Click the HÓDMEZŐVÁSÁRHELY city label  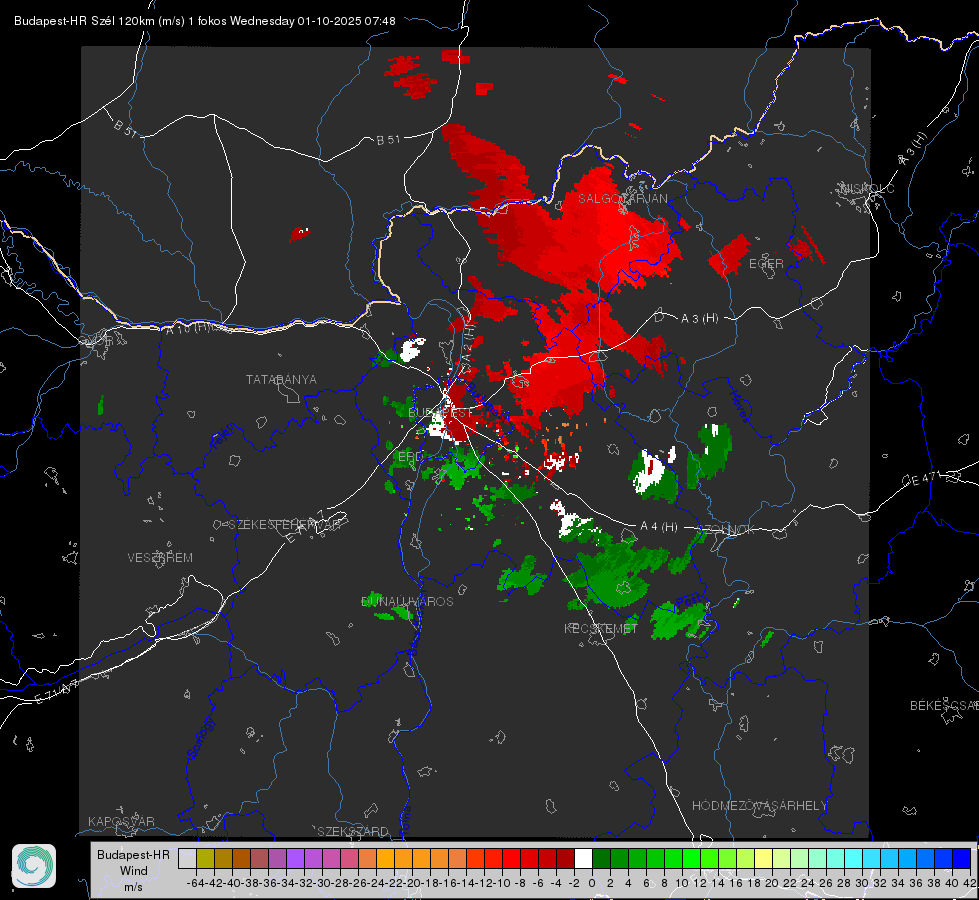759,806
